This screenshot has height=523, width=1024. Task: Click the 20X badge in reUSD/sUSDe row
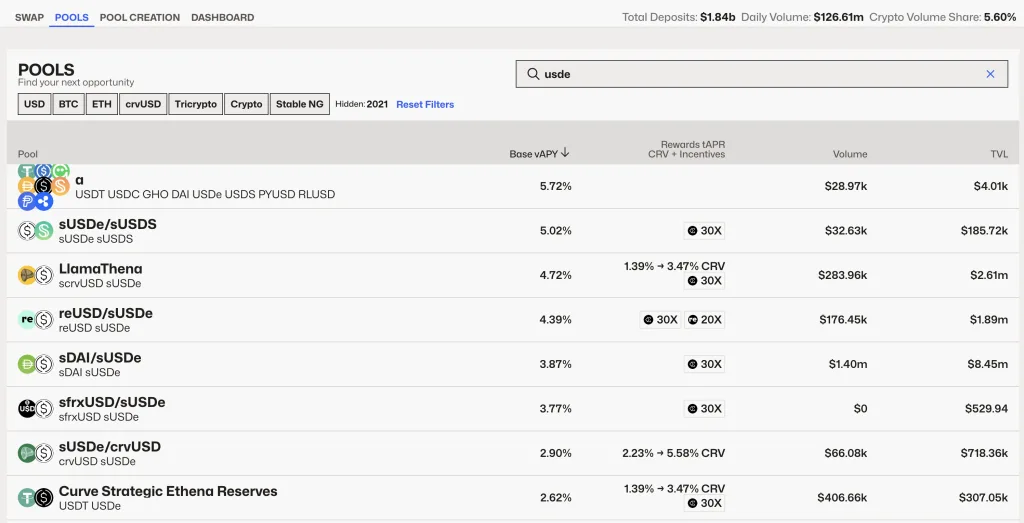[x=705, y=319]
